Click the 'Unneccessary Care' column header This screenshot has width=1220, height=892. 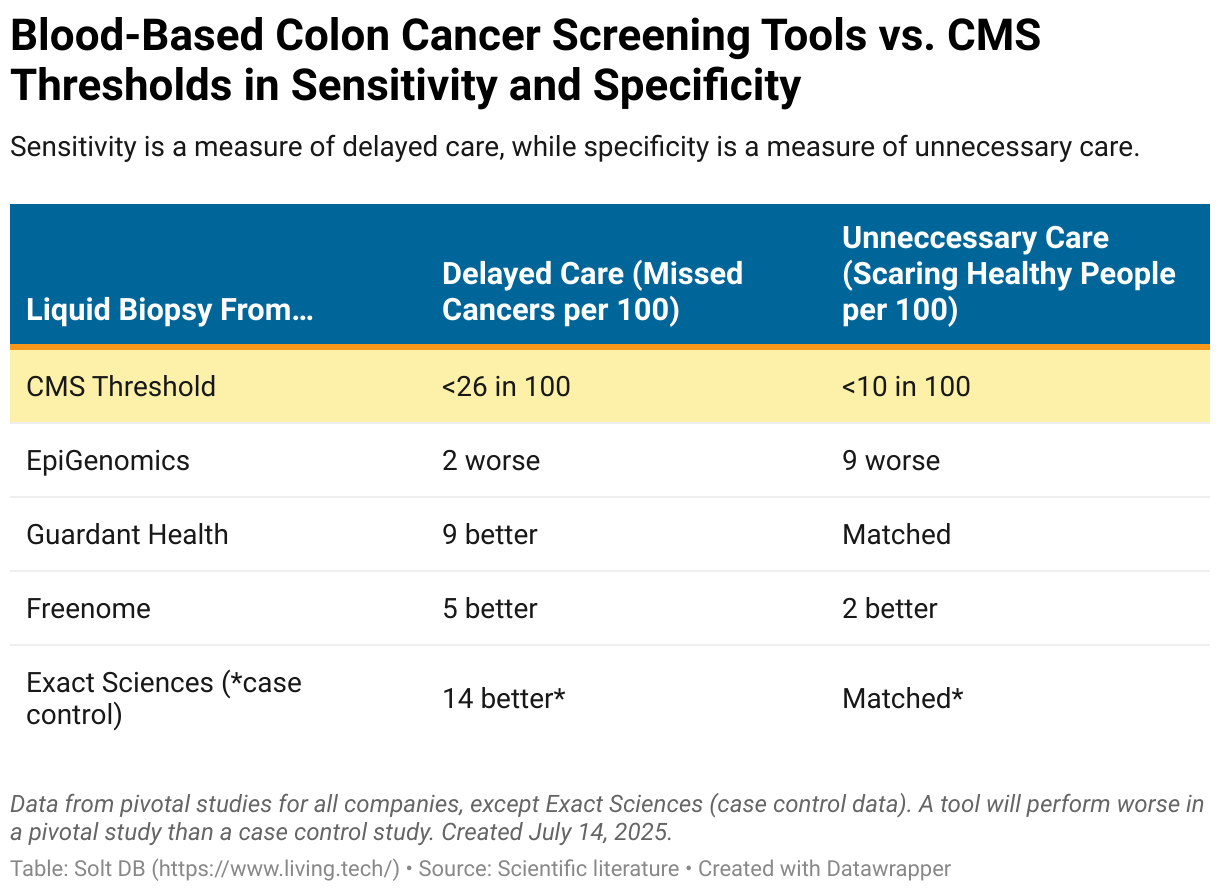(x=1008, y=273)
